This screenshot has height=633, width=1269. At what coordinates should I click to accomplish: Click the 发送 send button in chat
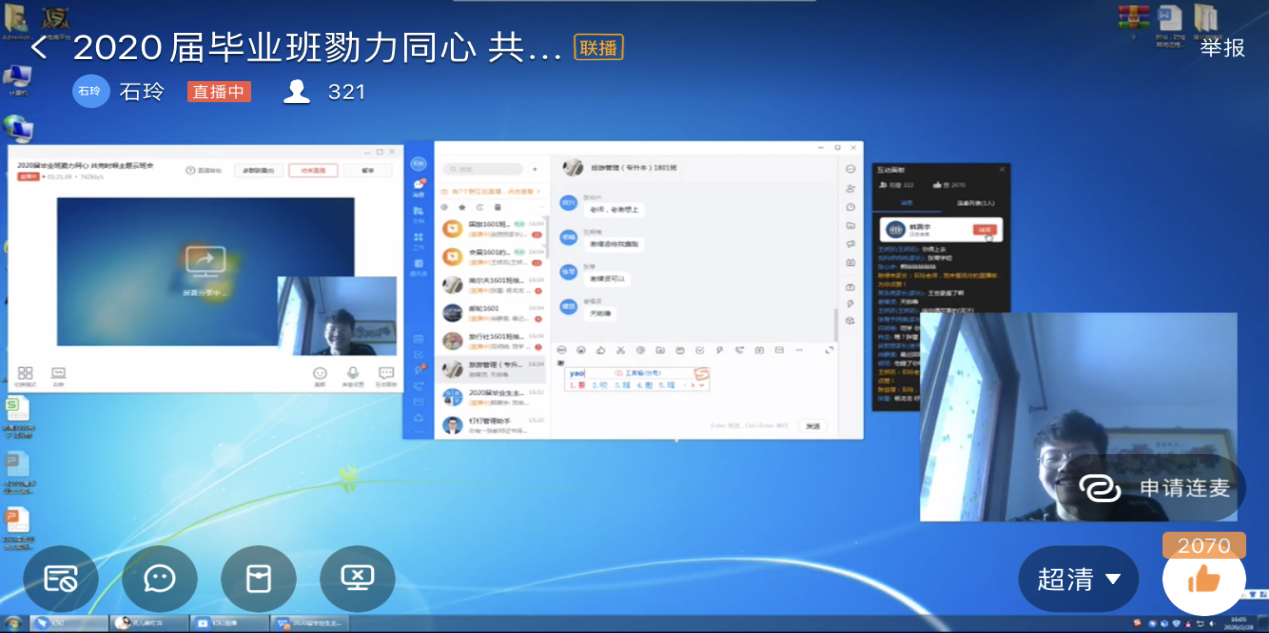pos(812,426)
